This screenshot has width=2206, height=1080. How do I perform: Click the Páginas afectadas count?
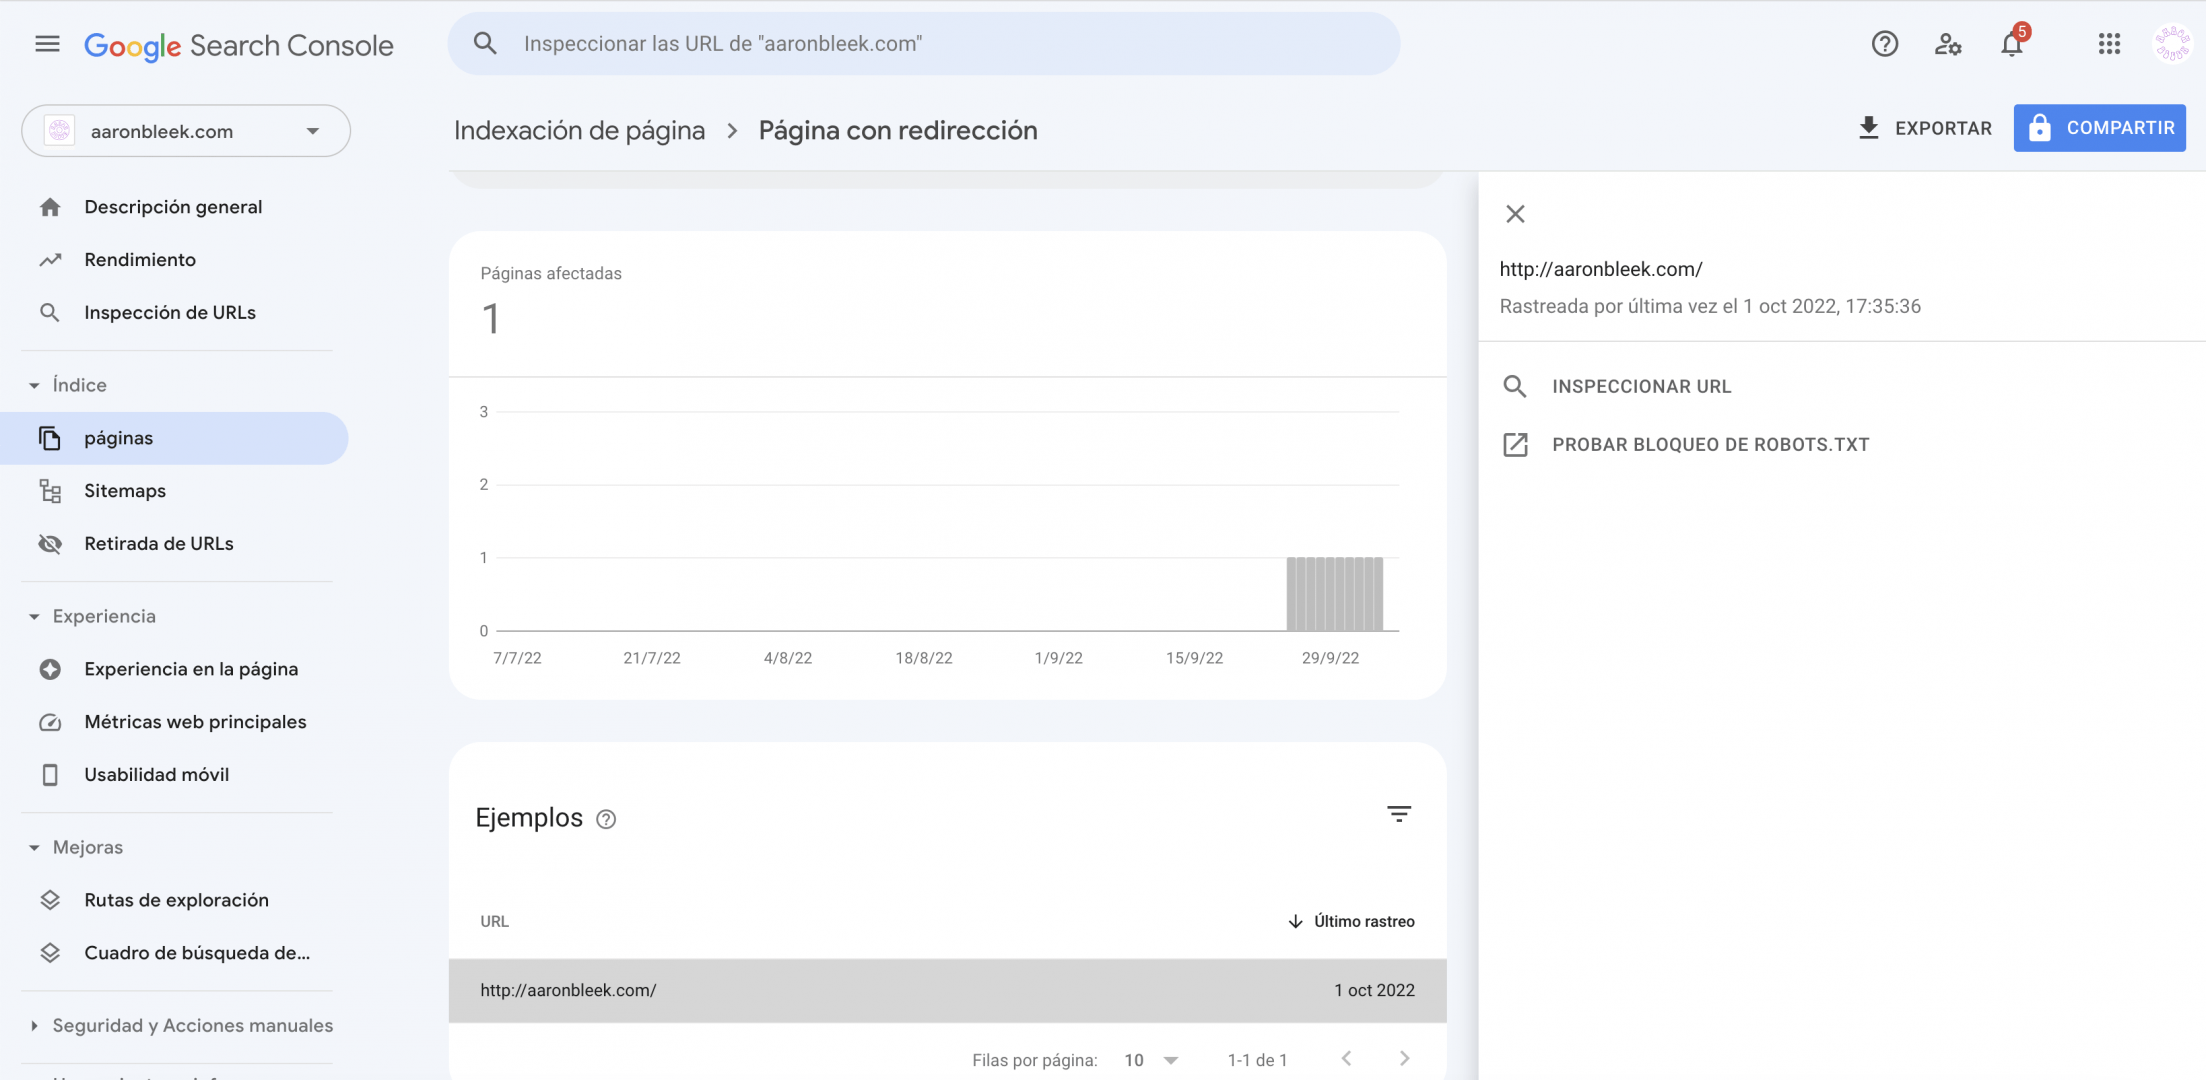(x=490, y=319)
